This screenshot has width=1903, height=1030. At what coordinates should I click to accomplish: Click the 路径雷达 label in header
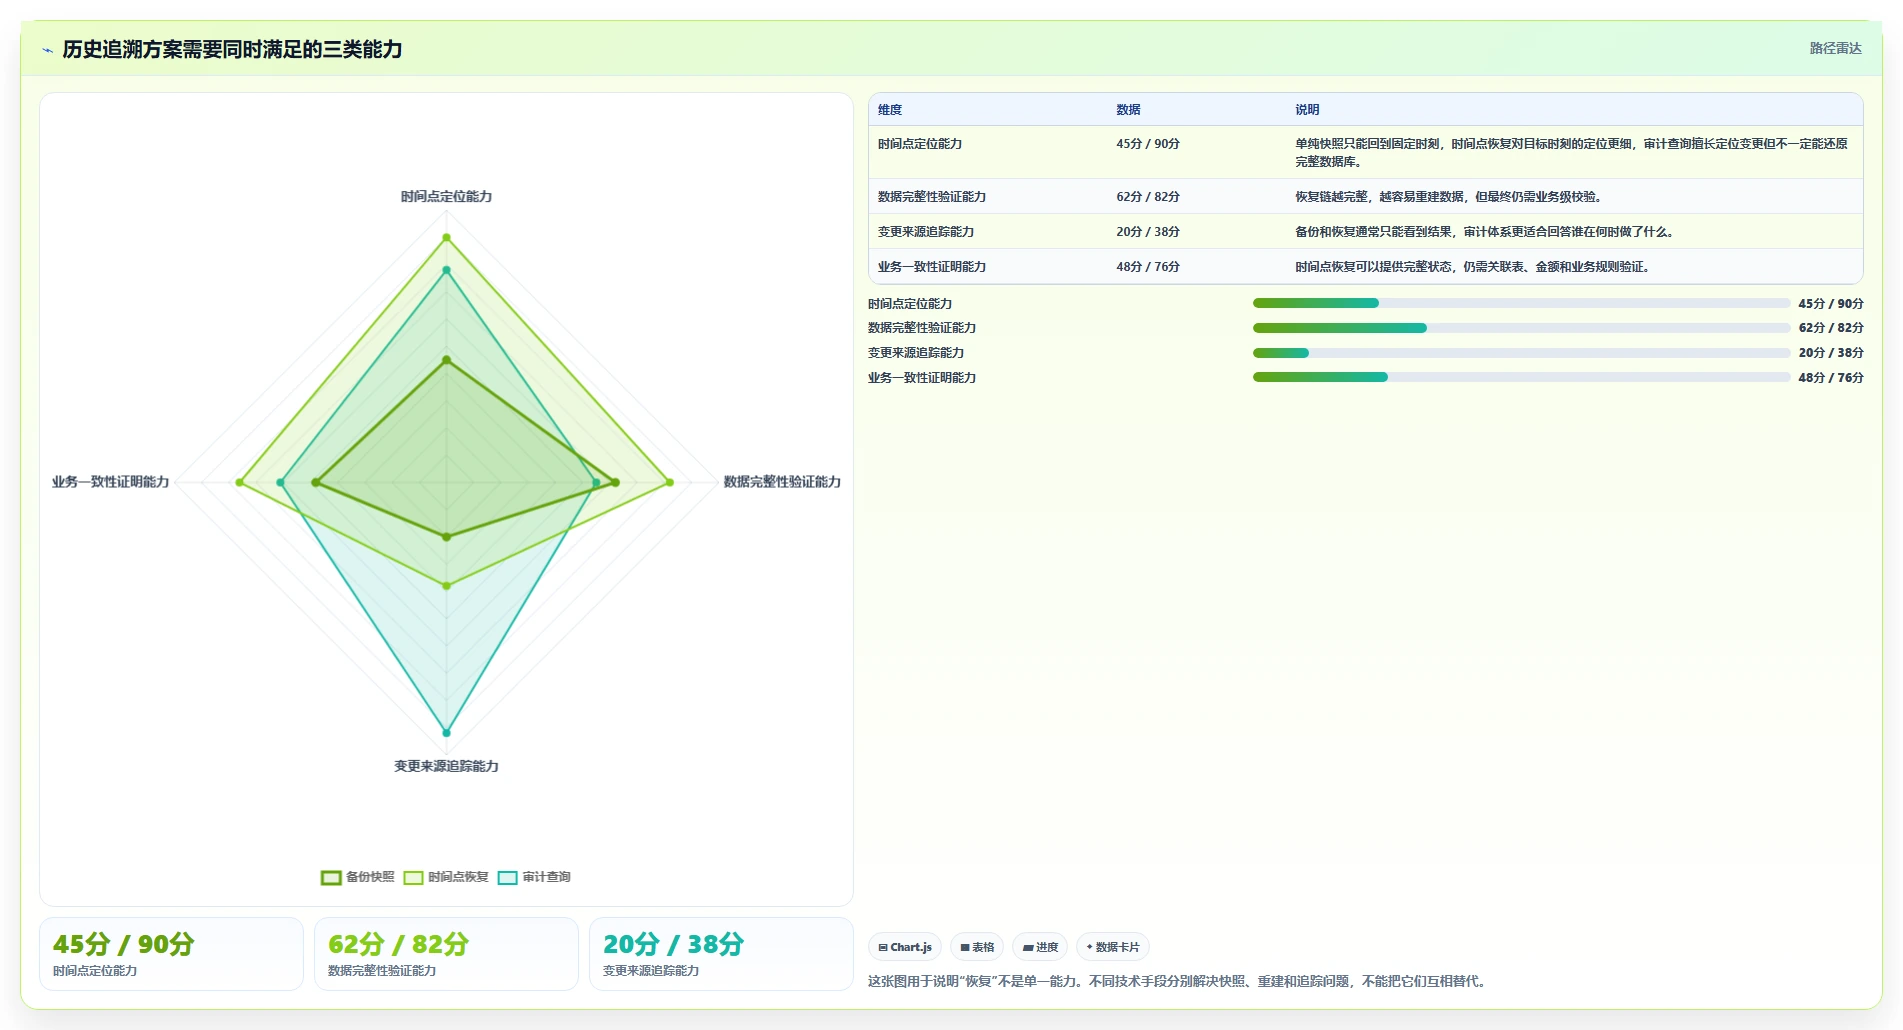(x=1835, y=48)
